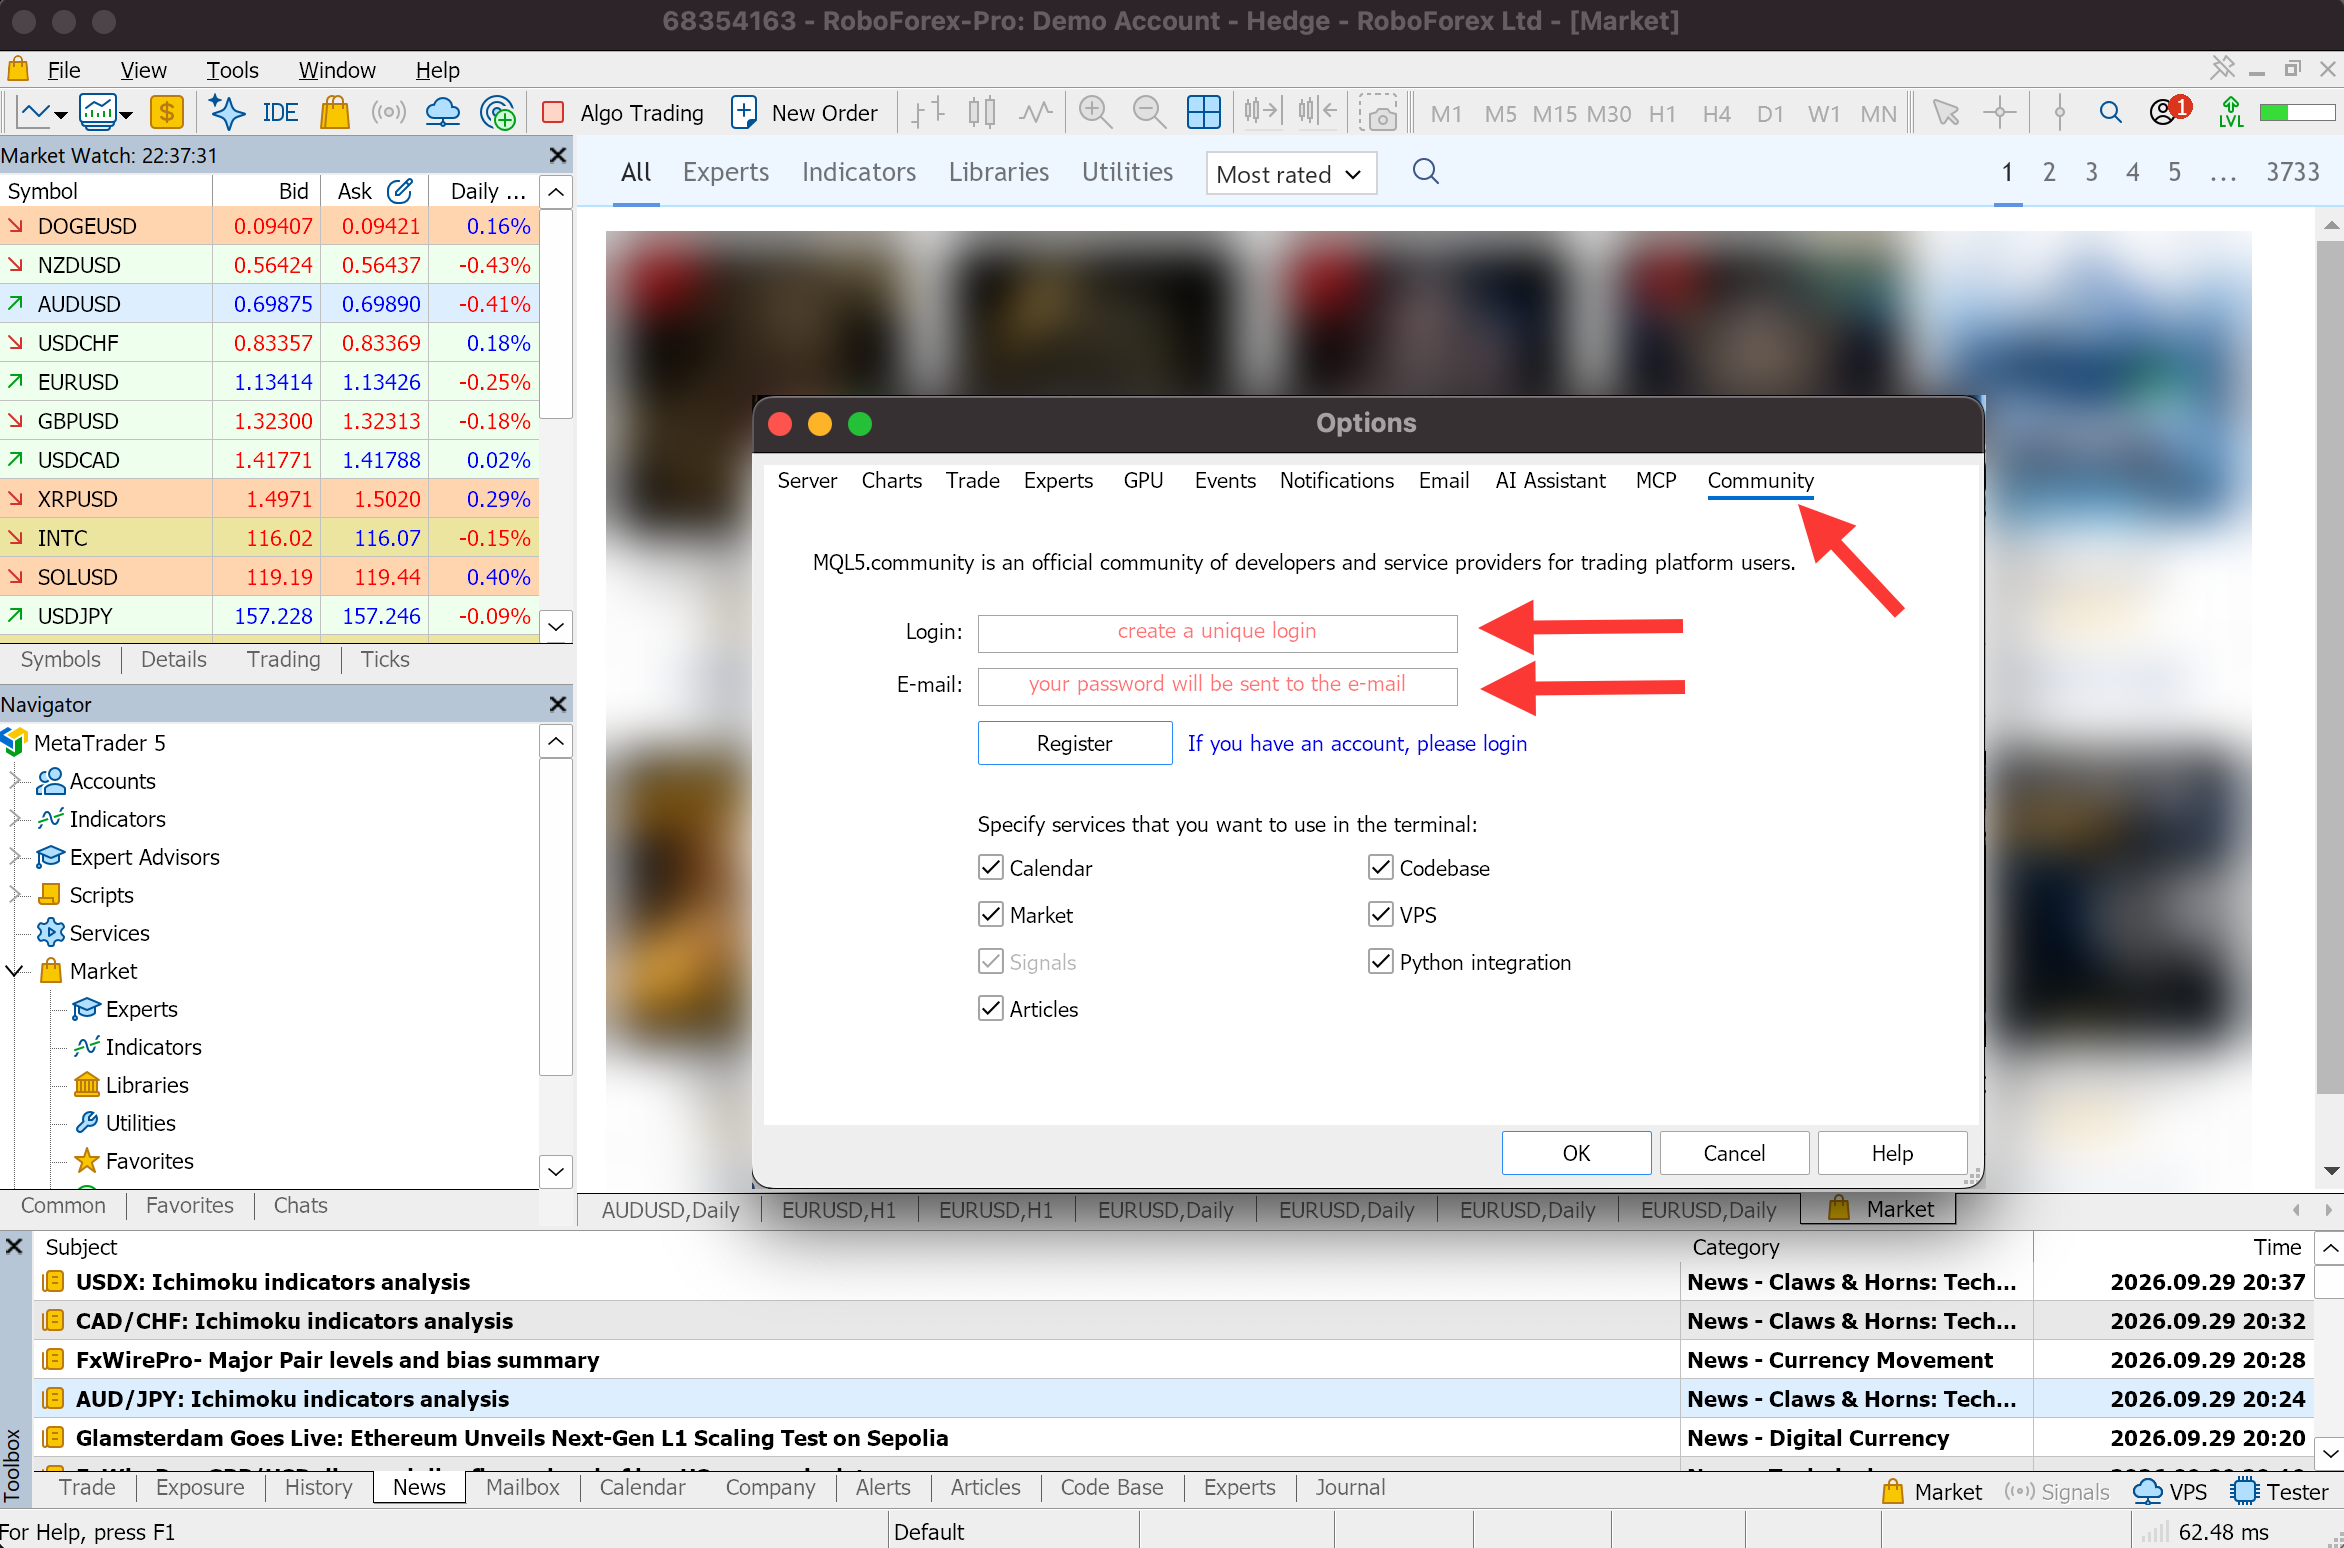Open the chart dropdown arrow in toolbar

pos(61,115)
